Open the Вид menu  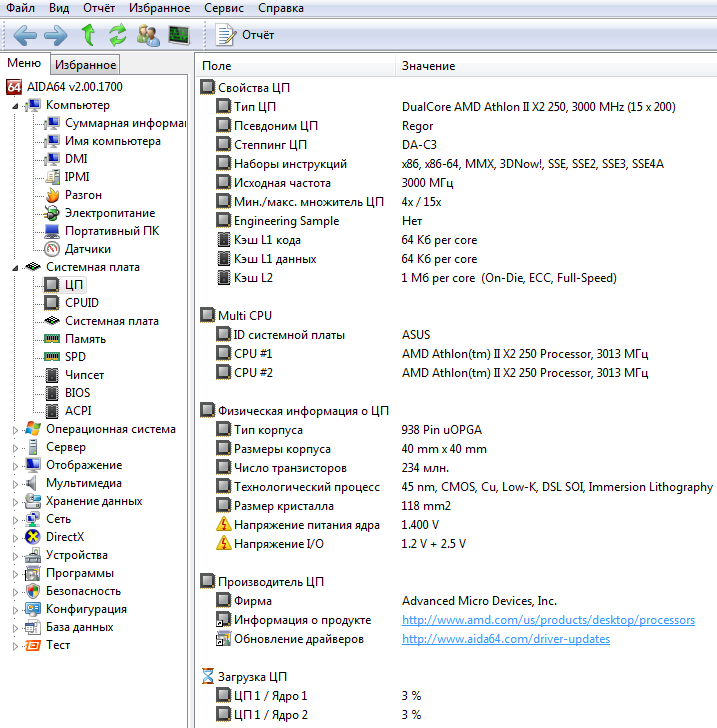[59, 8]
